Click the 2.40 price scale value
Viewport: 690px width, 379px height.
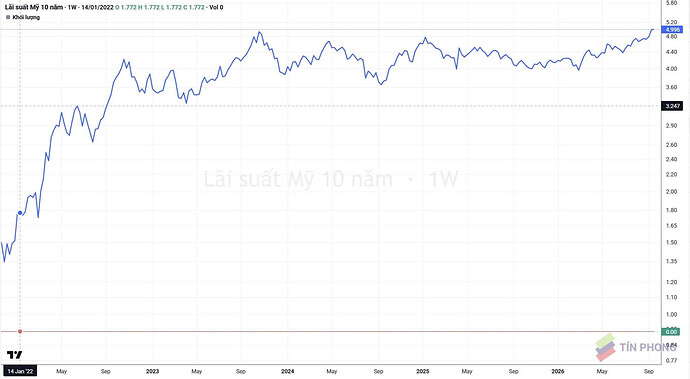672,159
